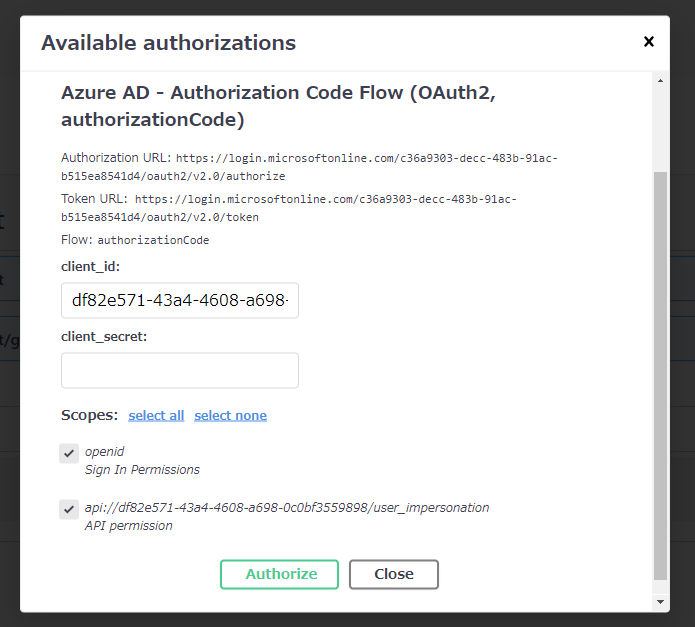Click the 'select none' scopes link
This screenshot has width=695, height=627.
pyautogui.click(x=230, y=416)
